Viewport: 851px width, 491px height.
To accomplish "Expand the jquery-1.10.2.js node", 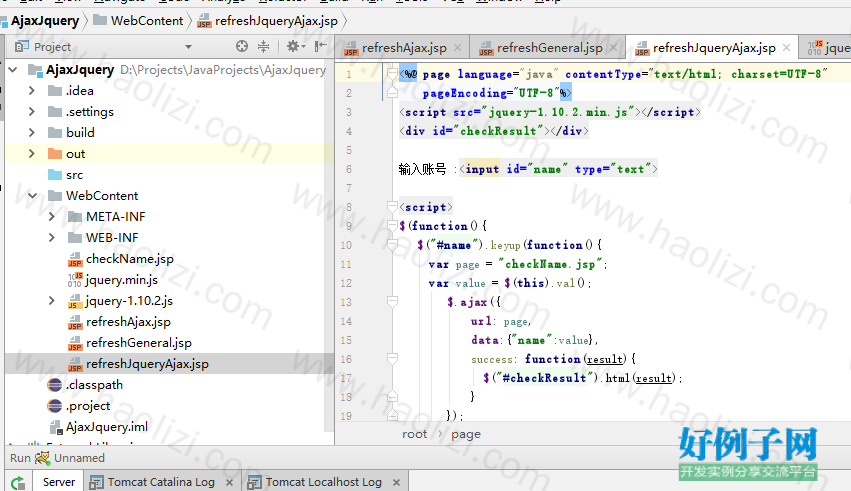I will (x=52, y=301).
